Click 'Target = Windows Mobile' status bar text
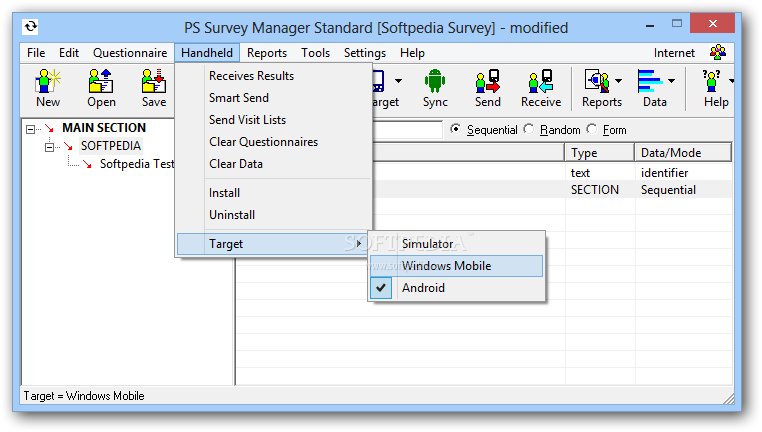 (x=84, y=396)
